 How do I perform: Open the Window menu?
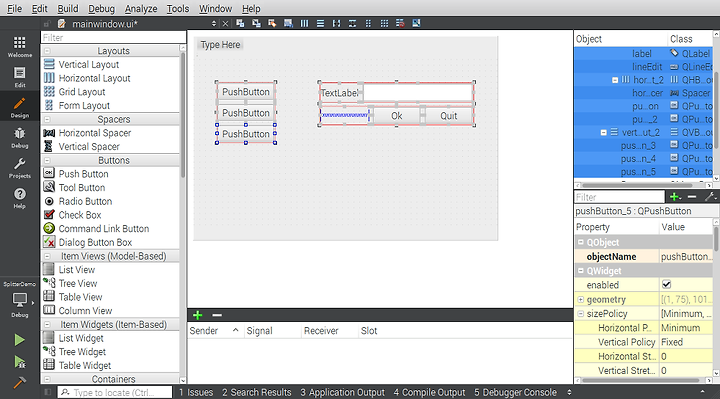click(215, 8)
